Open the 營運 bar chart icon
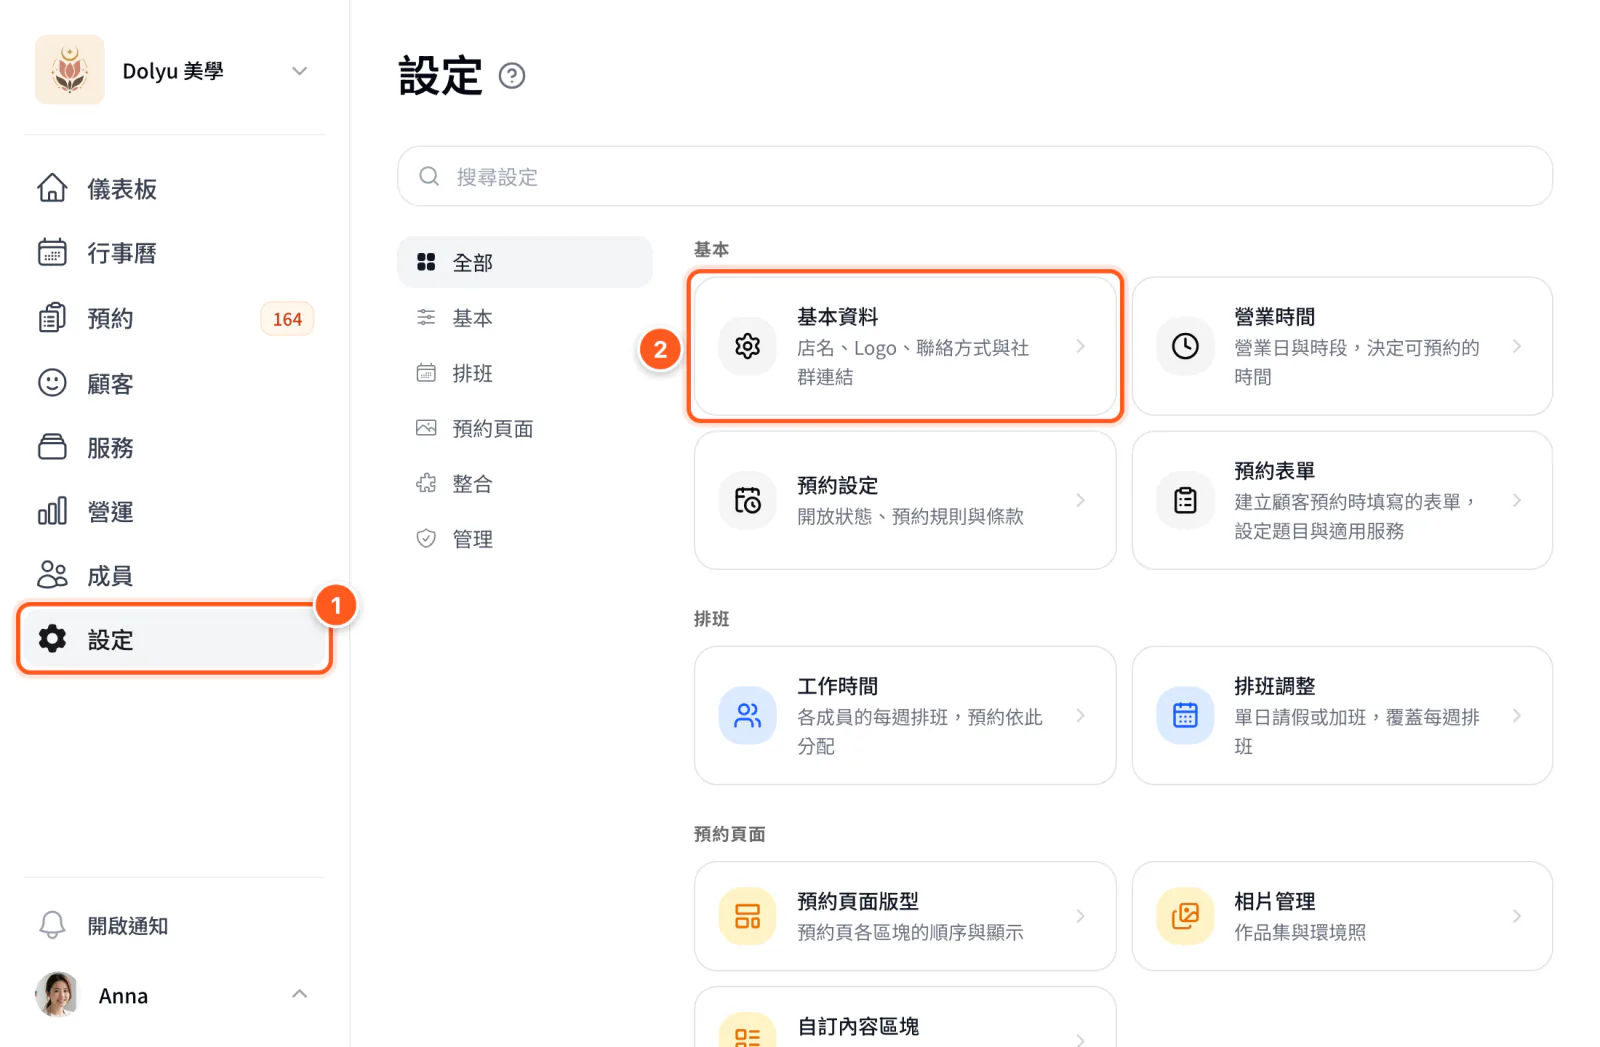The height and width of the screenshot is (1047, 1600). click(x=52, y=511)
